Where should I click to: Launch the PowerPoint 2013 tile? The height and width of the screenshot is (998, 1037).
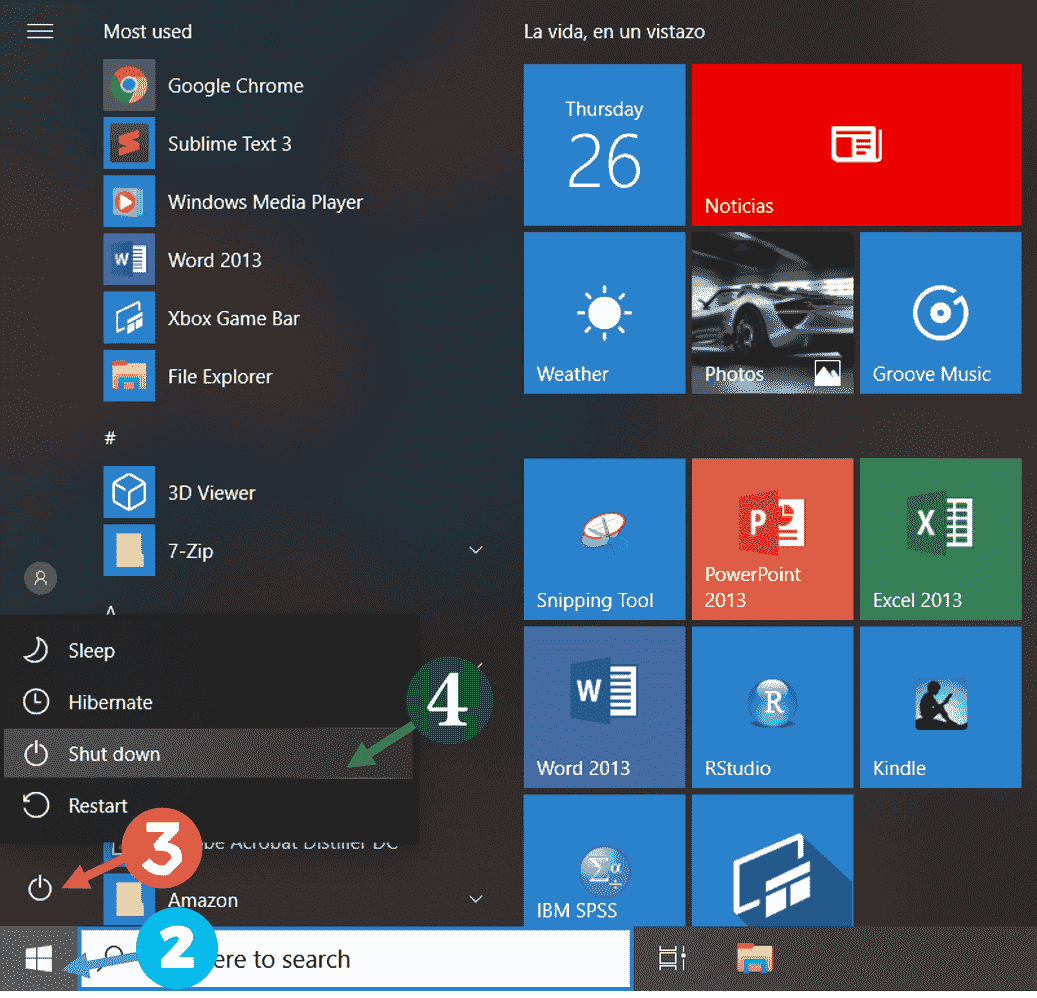(772, 539)
